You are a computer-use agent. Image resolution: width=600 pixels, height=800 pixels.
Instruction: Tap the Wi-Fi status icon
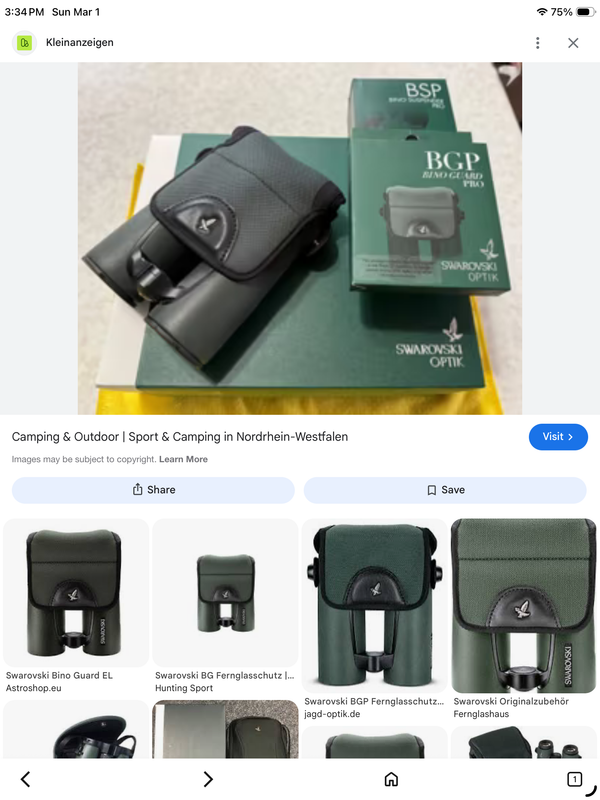tap(542, 12)
